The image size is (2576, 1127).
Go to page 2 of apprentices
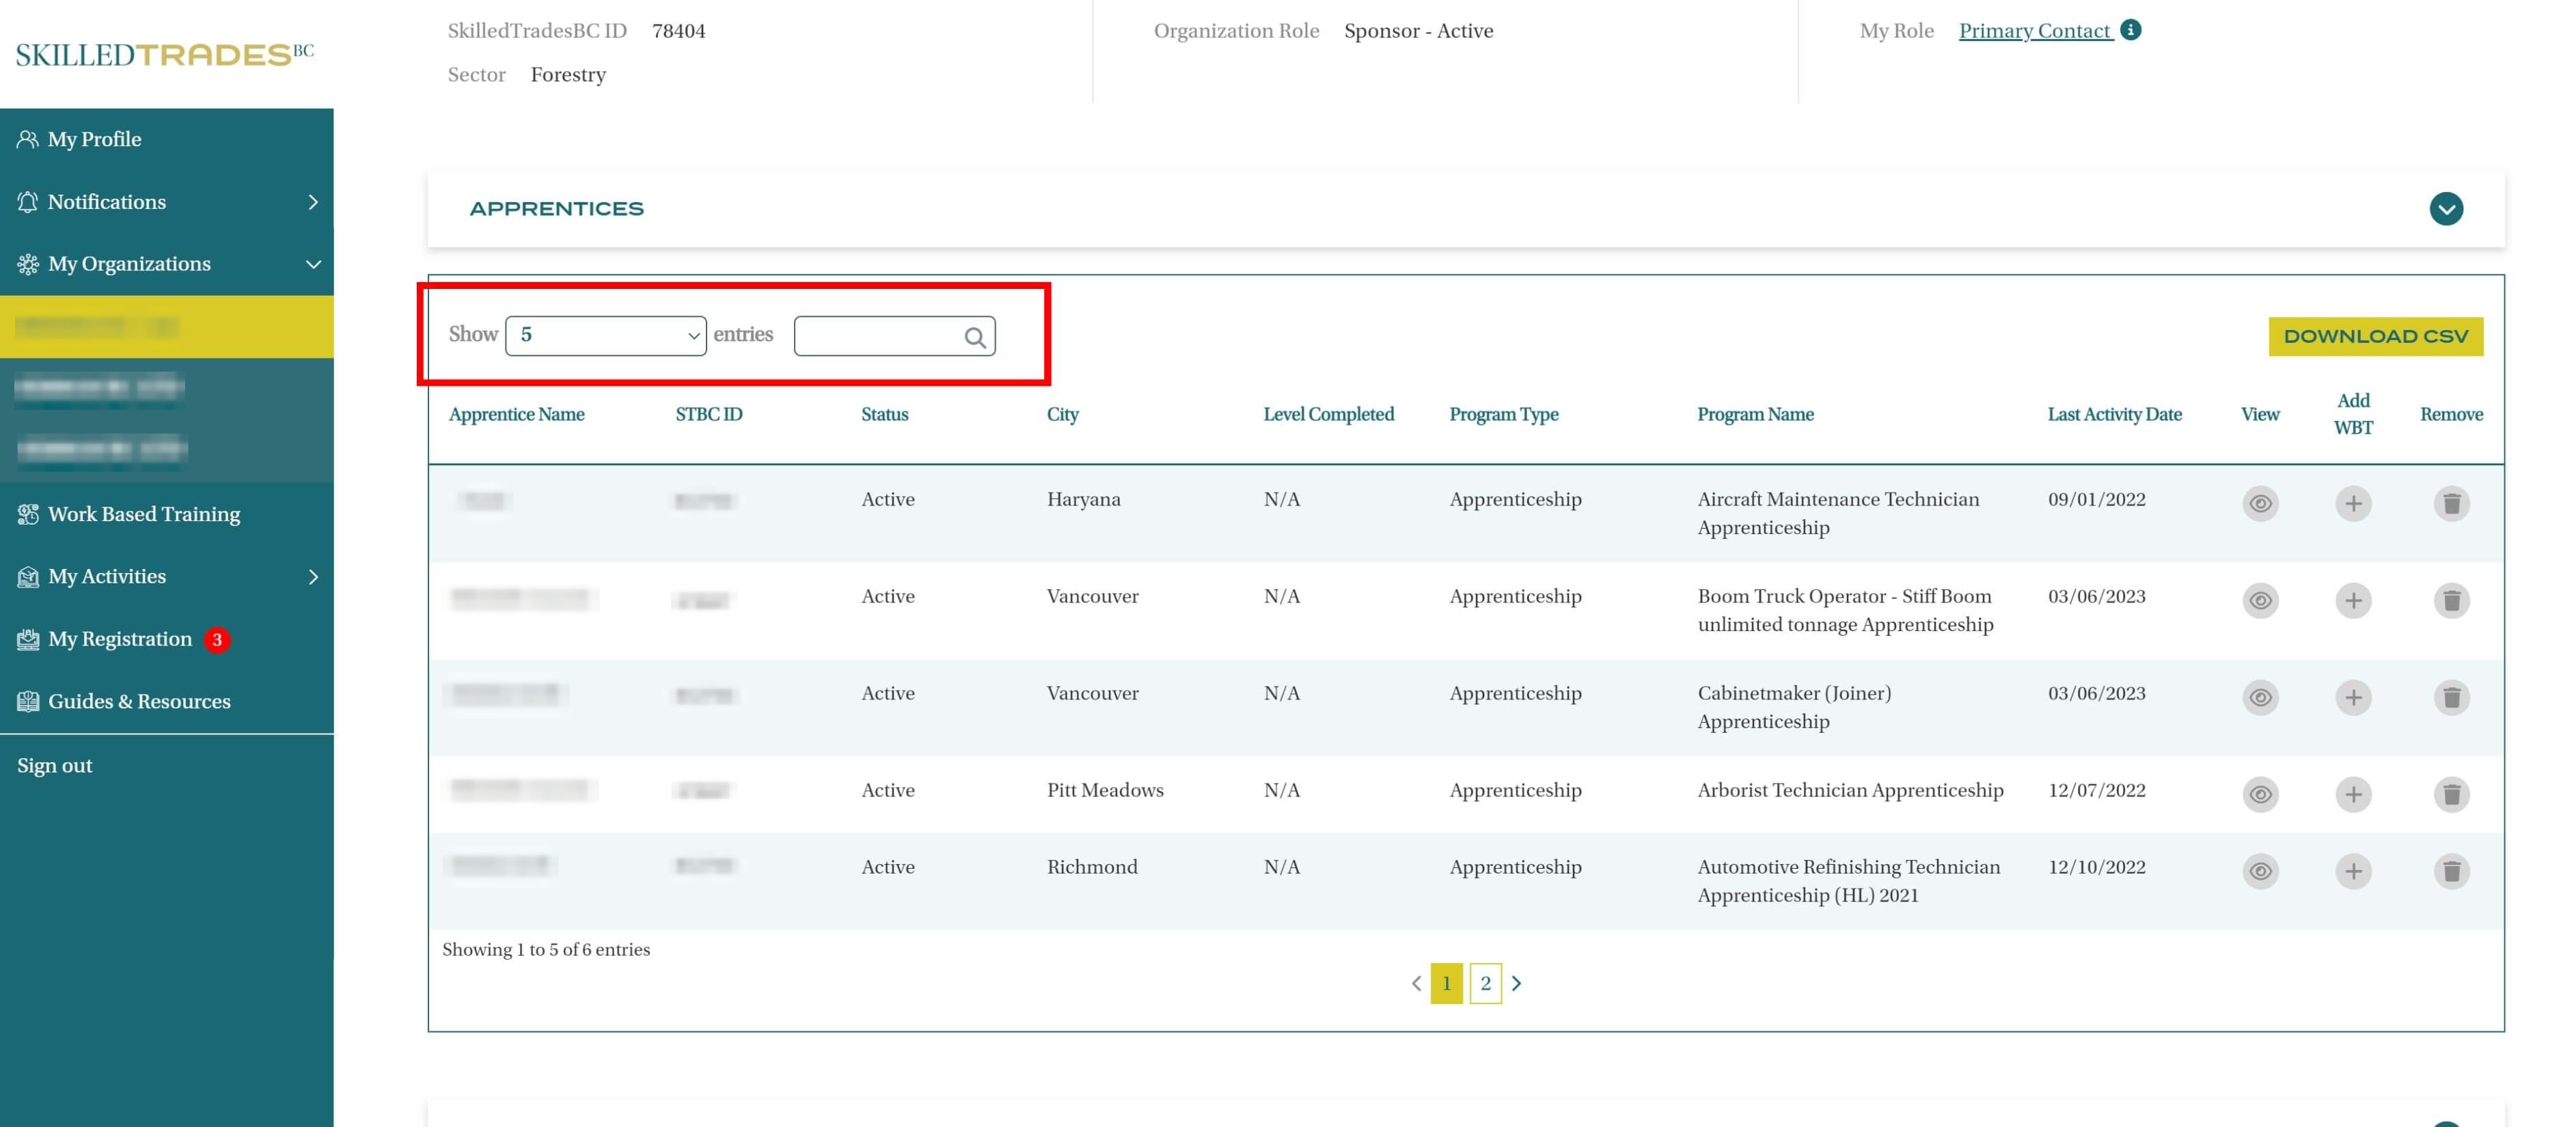tap(1485, 983)
